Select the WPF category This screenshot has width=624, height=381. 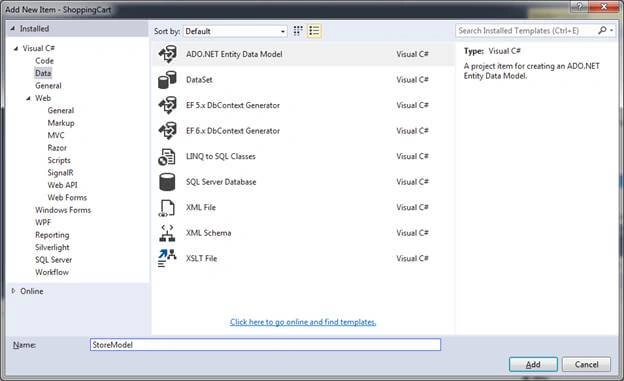point(43,222)
